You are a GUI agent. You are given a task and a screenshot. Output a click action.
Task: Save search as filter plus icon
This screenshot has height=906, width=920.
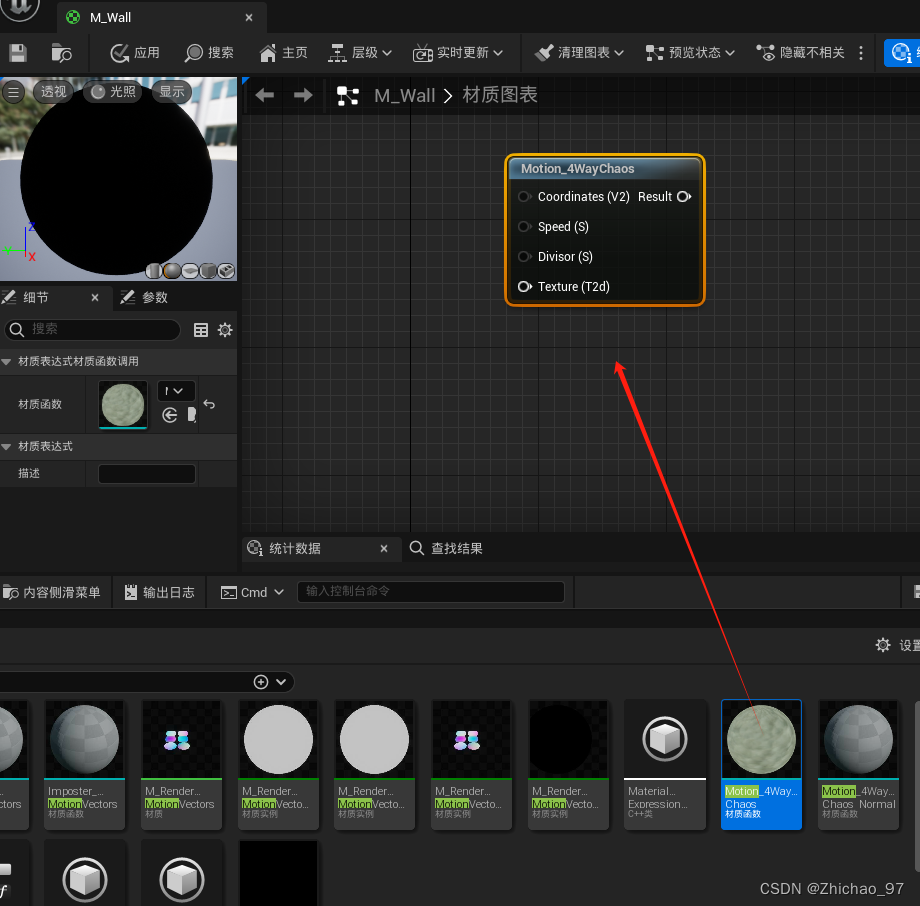261,682
